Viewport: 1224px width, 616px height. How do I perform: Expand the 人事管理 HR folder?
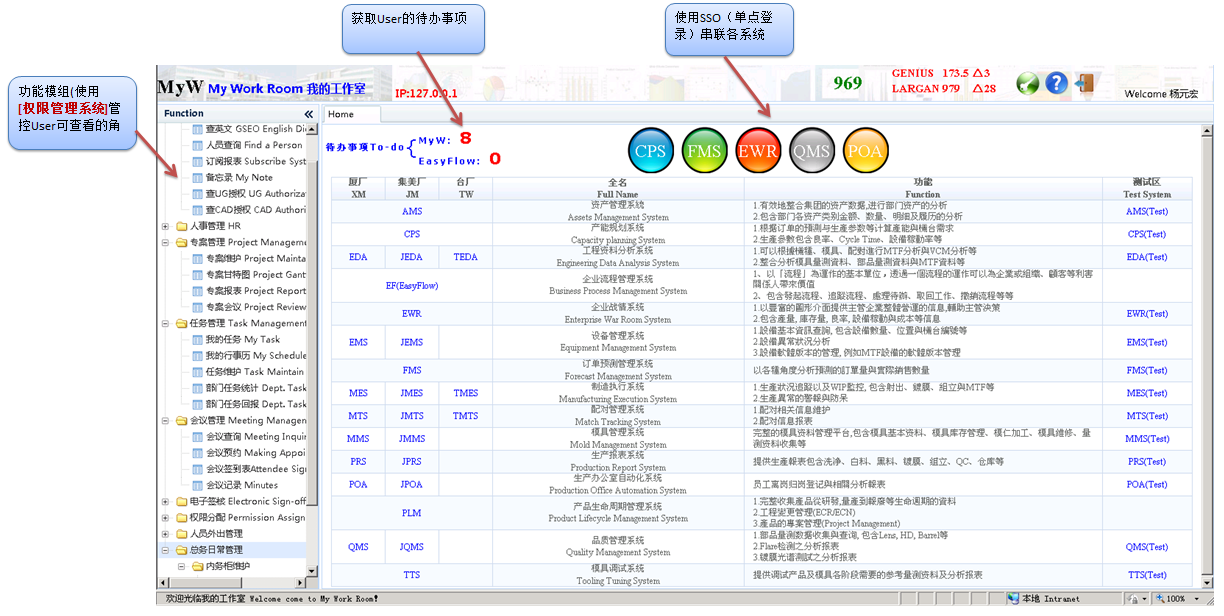pyautogui.click(x=166, y=226)
